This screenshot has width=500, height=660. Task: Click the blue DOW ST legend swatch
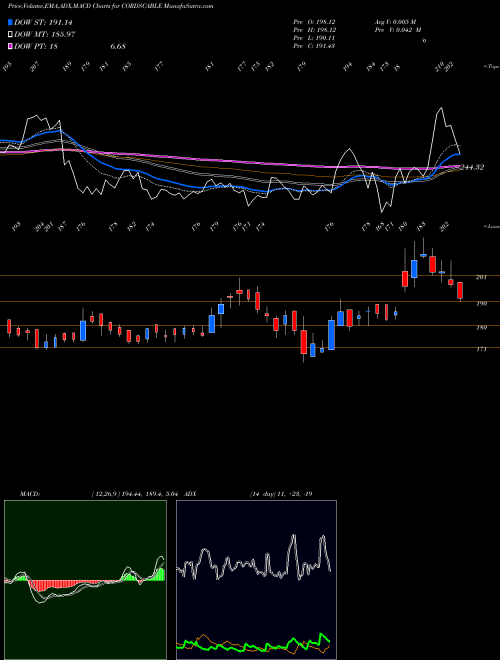[10, 22]
